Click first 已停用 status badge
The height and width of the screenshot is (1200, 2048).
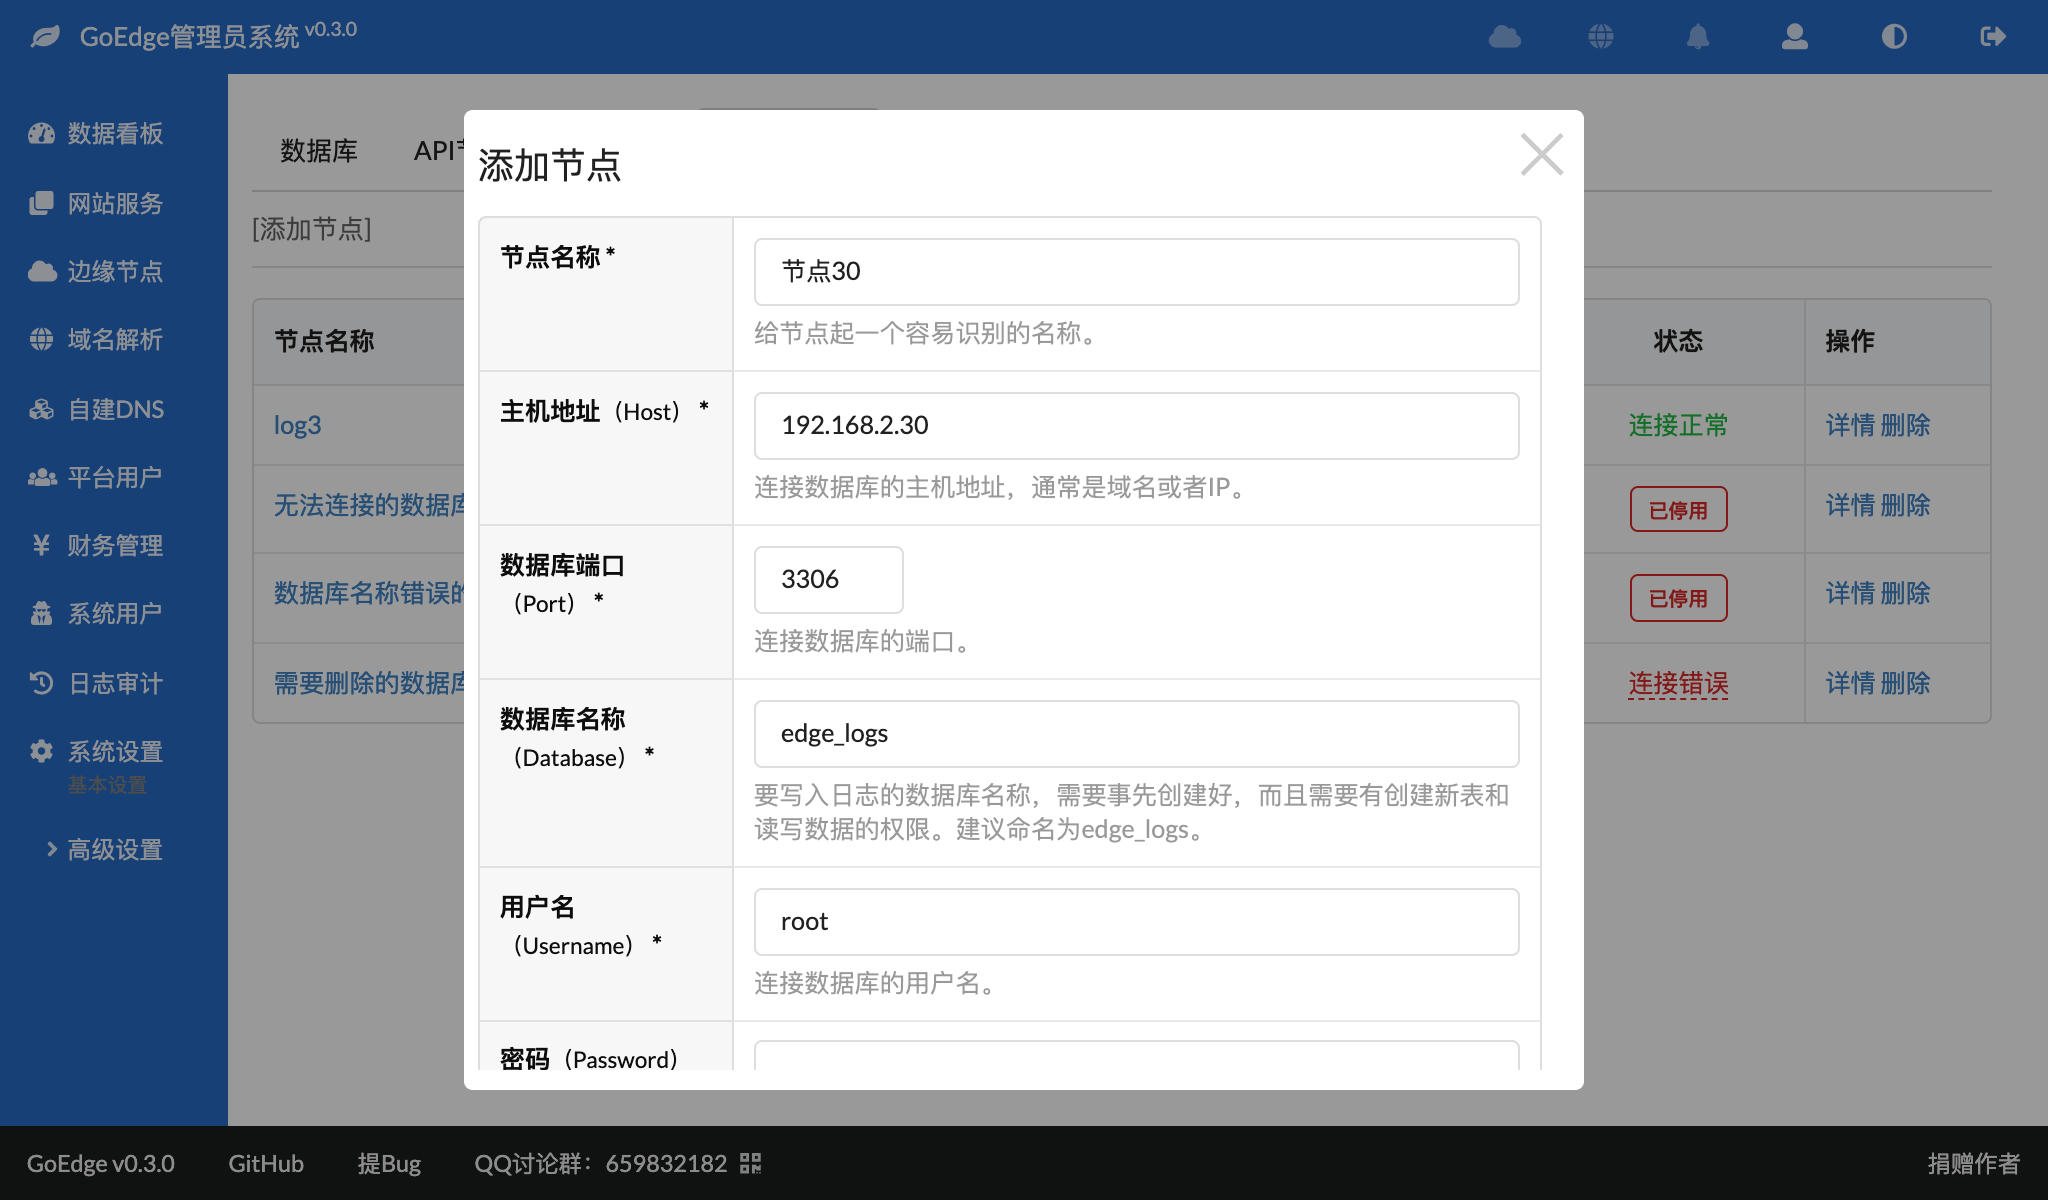click(x=1678, y=510)
